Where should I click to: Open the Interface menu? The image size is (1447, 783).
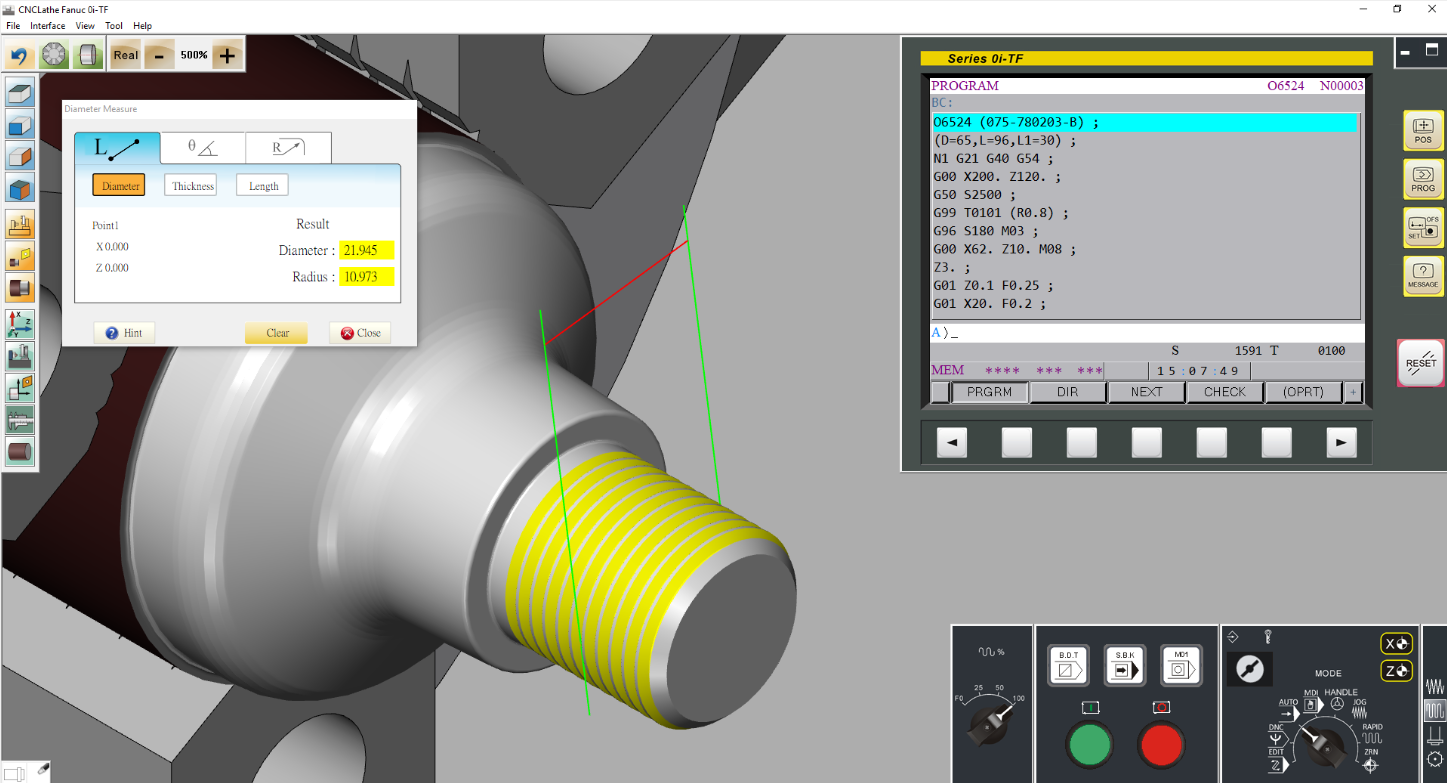pos(48,25)
